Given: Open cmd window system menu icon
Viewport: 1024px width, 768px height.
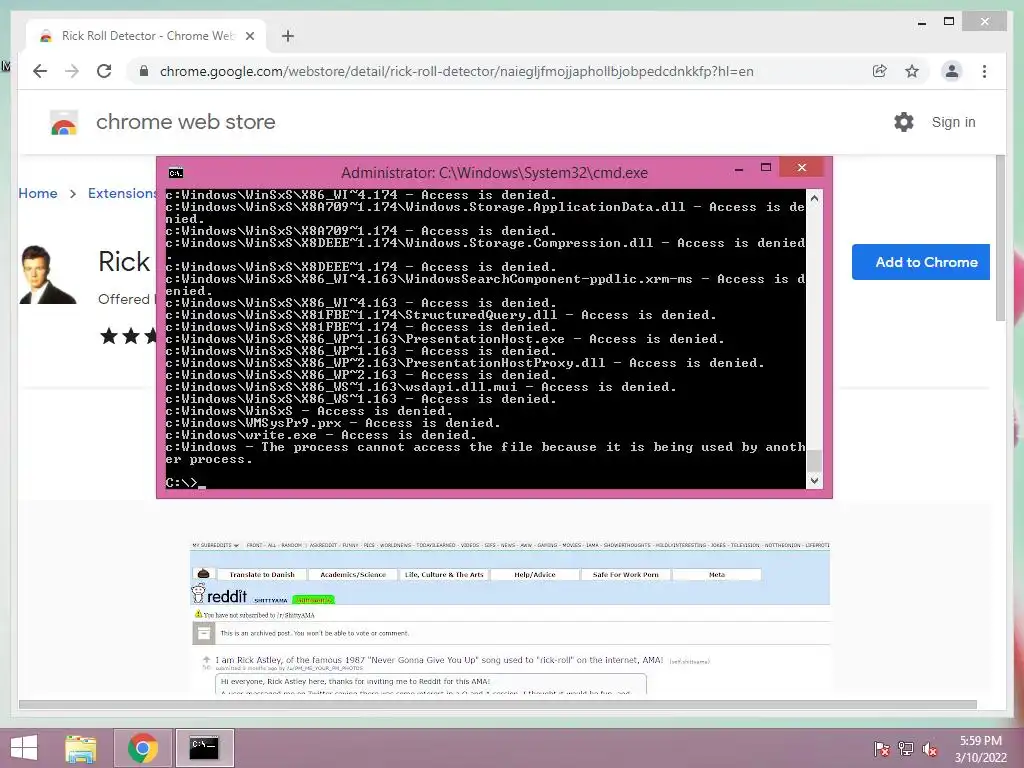Looking at the screenshot, I should click(x=176, y=173).
